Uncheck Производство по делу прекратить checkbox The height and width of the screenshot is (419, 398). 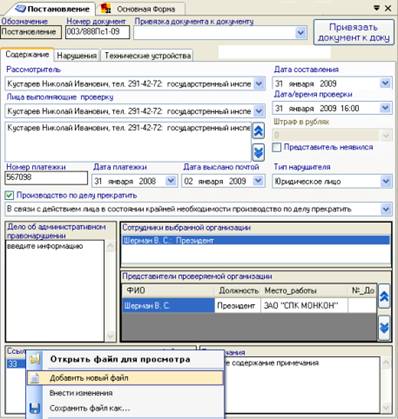(x=10, y=195)
